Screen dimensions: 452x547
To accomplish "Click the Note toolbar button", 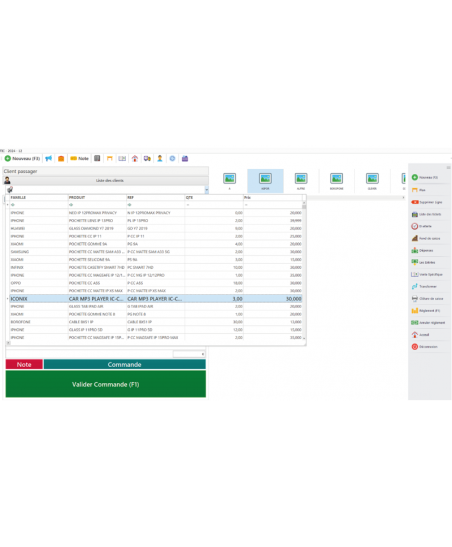I will pyautogui.click(x=80, y=159).
